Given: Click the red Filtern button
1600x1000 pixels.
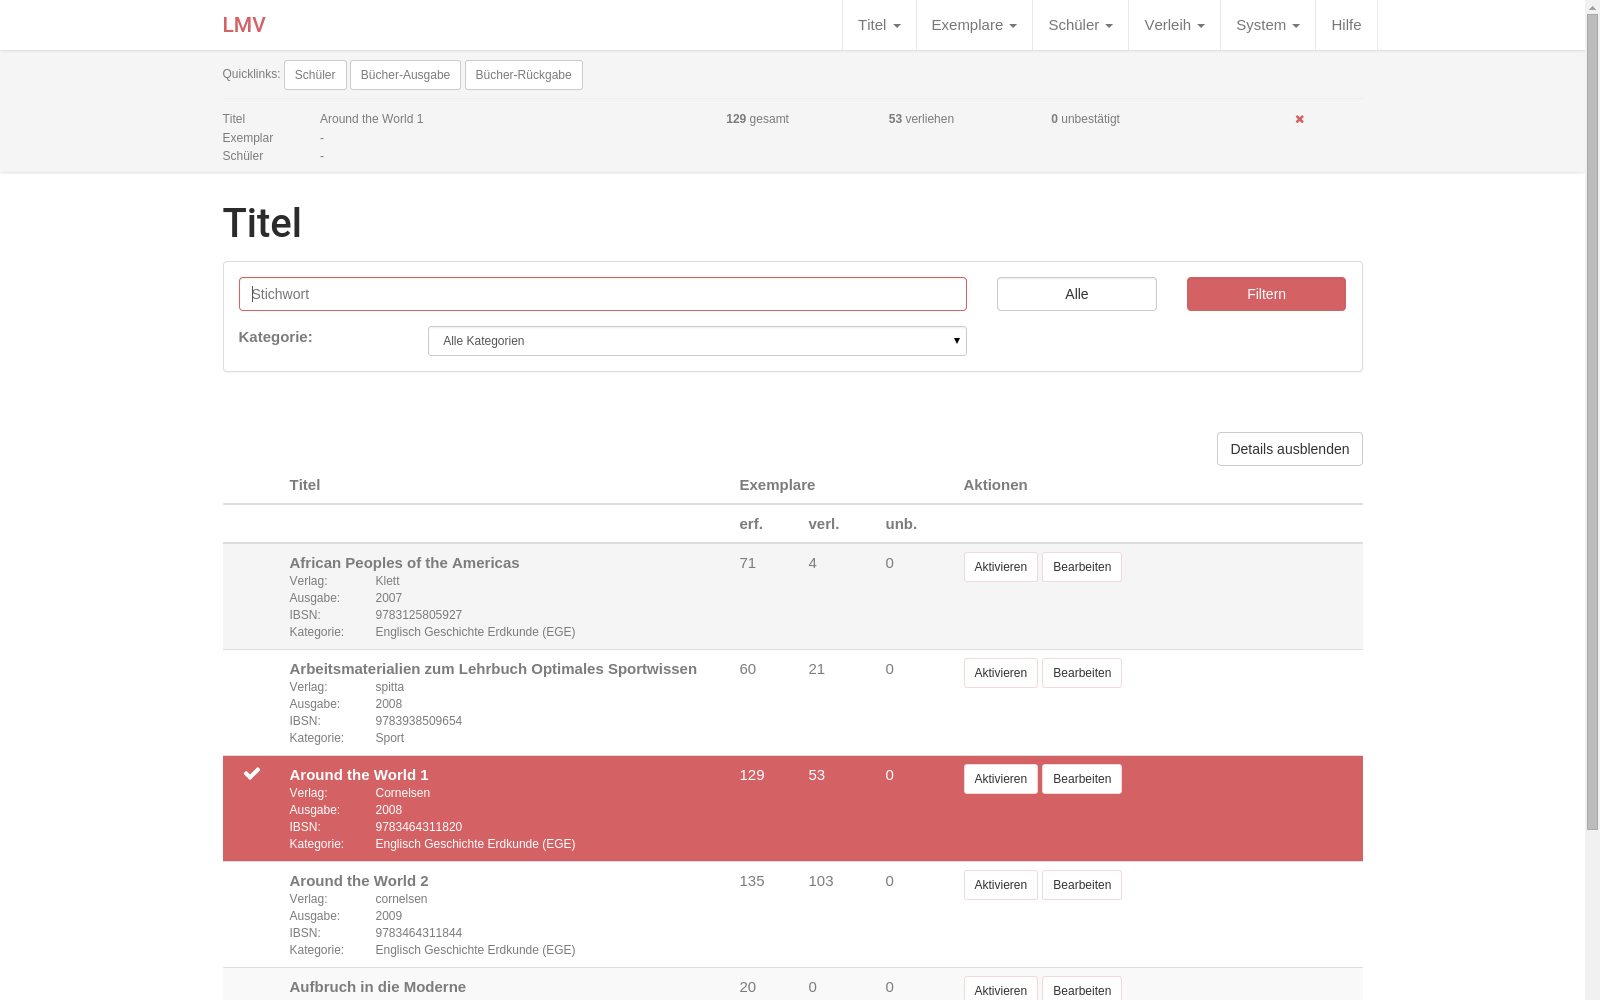Looking at the screenshot, I should (1266, 294).
